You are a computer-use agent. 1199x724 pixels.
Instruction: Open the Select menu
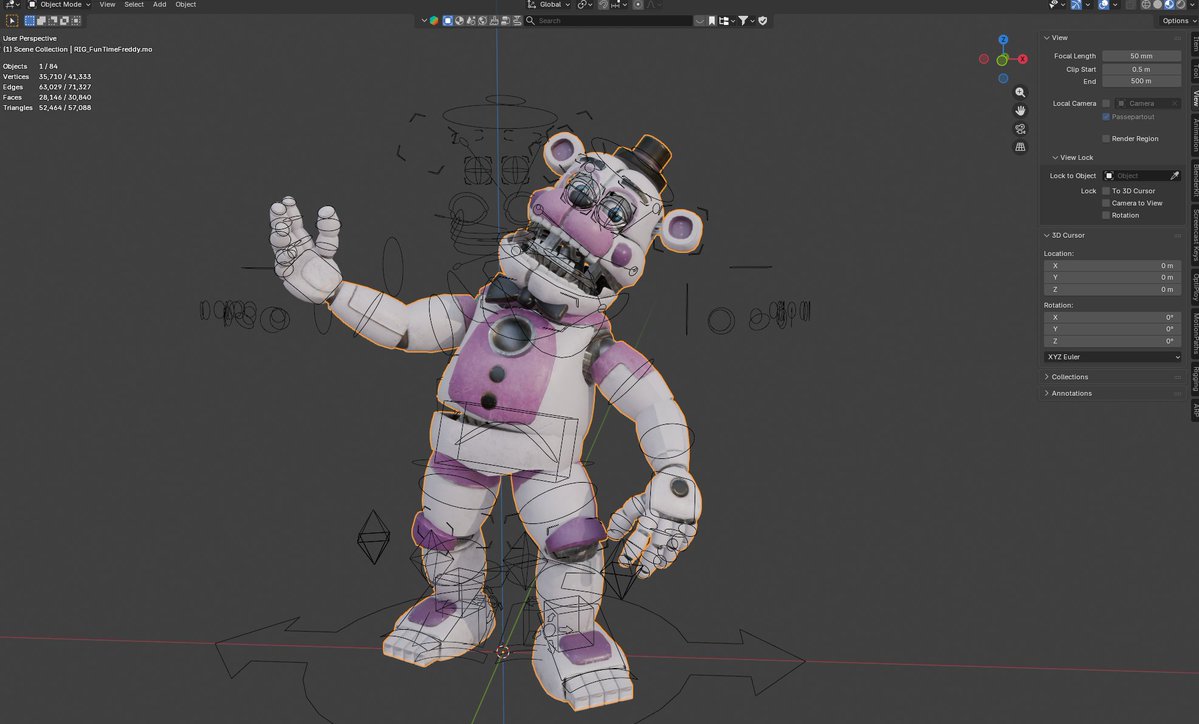134,5
